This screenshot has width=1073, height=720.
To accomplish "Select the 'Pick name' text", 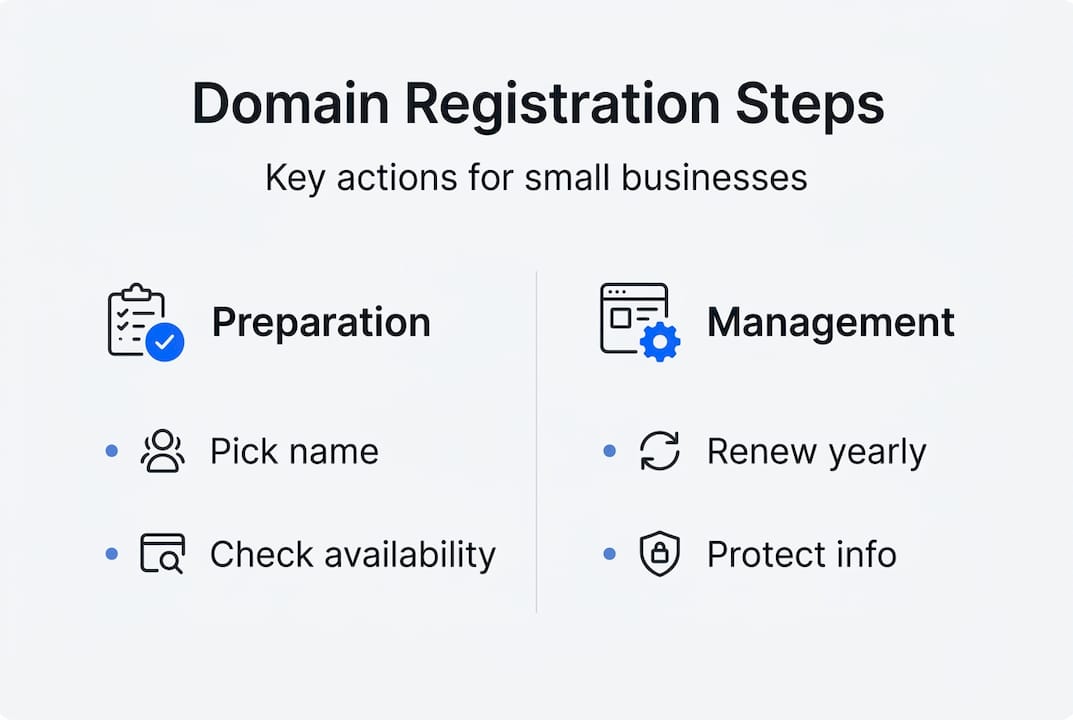I will point(294,451).
